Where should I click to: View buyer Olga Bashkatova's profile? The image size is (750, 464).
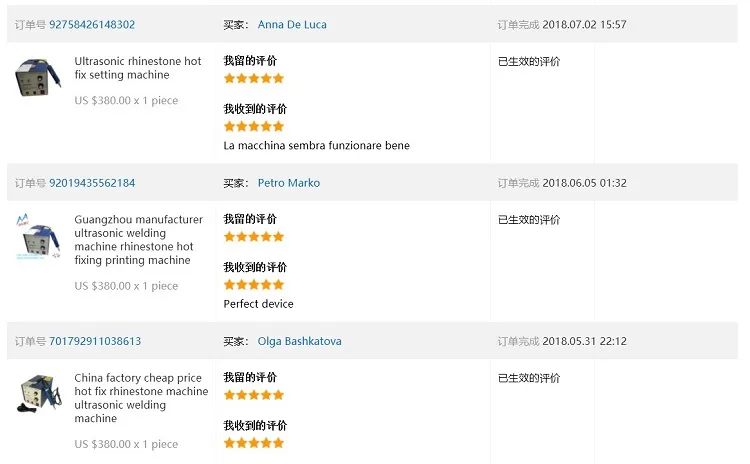[x=299, y=341]
